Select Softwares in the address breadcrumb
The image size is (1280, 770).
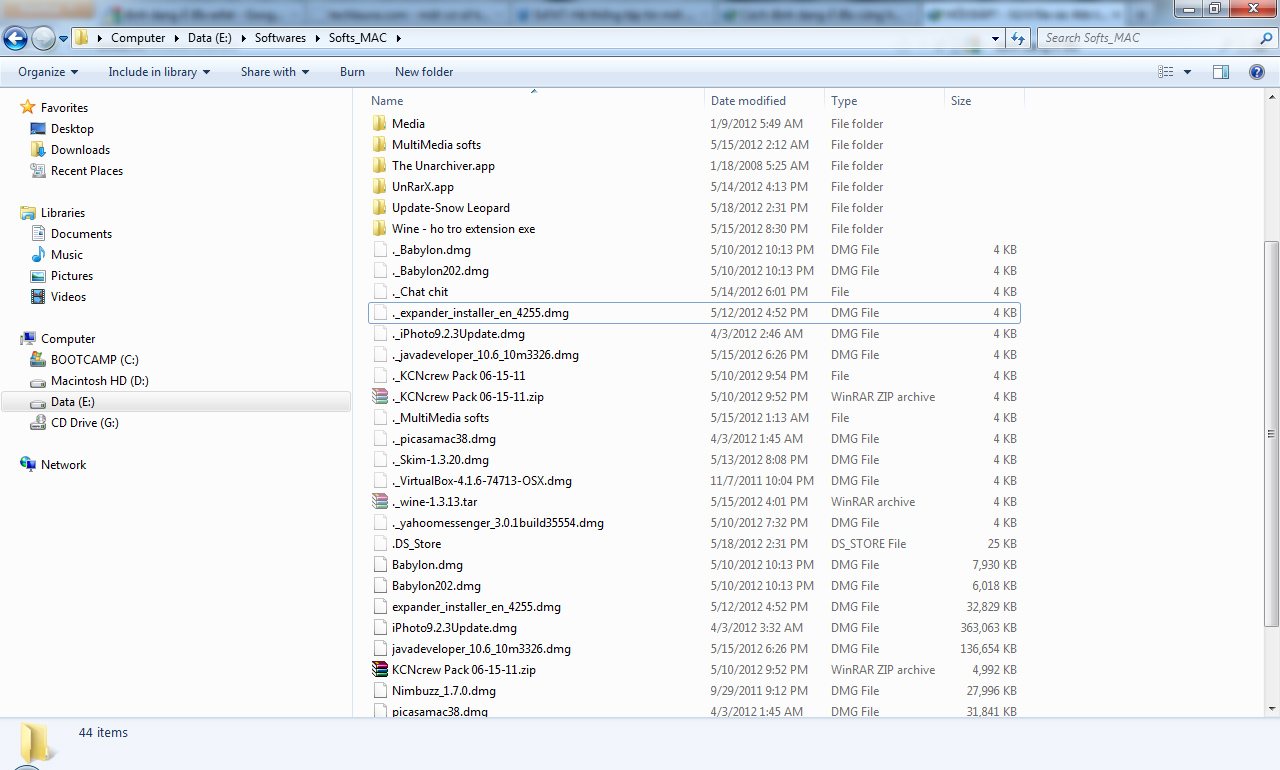point(280,38)
